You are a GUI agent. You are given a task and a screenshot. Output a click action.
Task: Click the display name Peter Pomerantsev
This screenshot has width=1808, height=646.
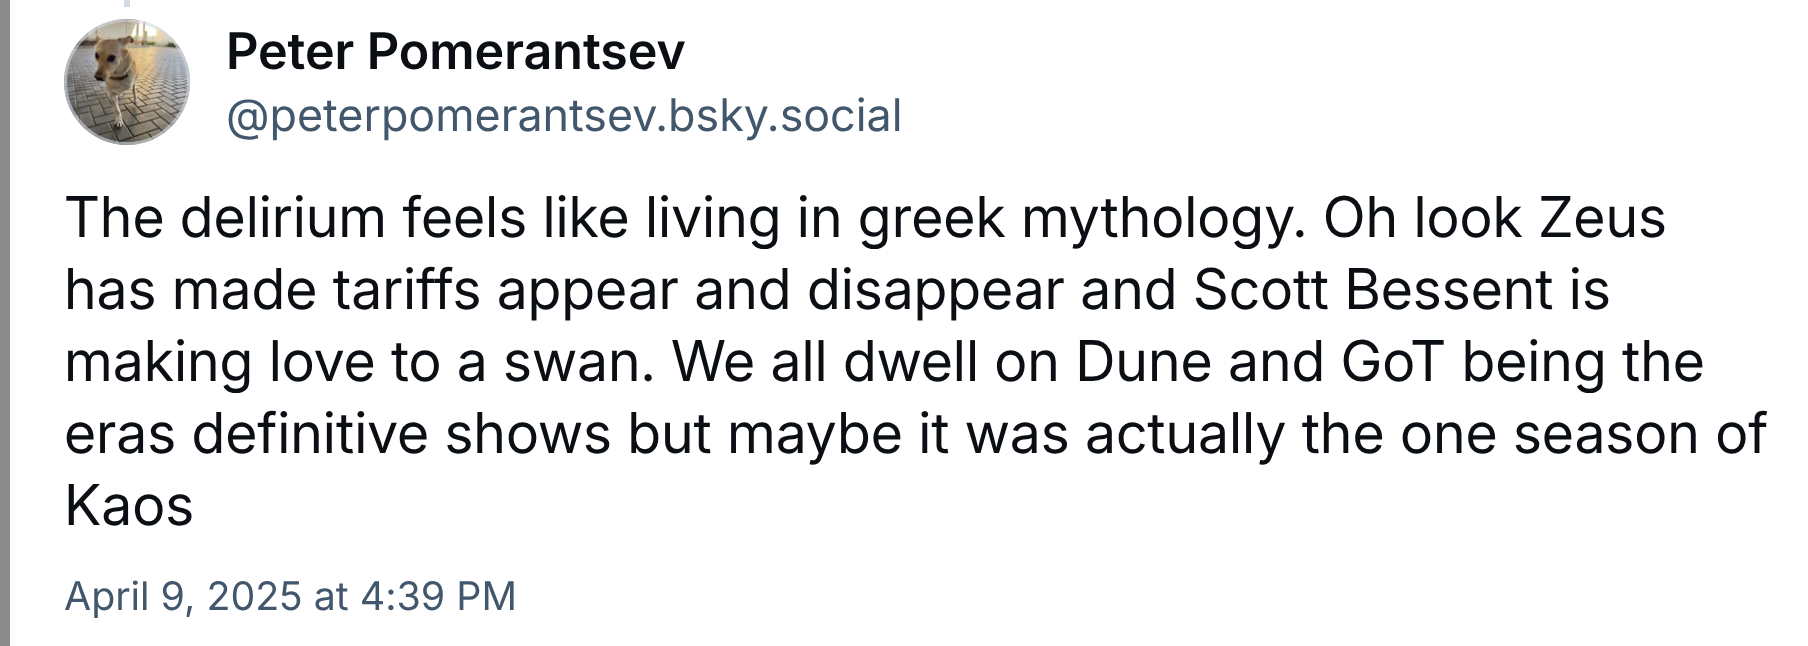pyautogui.click(x=456, y=52)
